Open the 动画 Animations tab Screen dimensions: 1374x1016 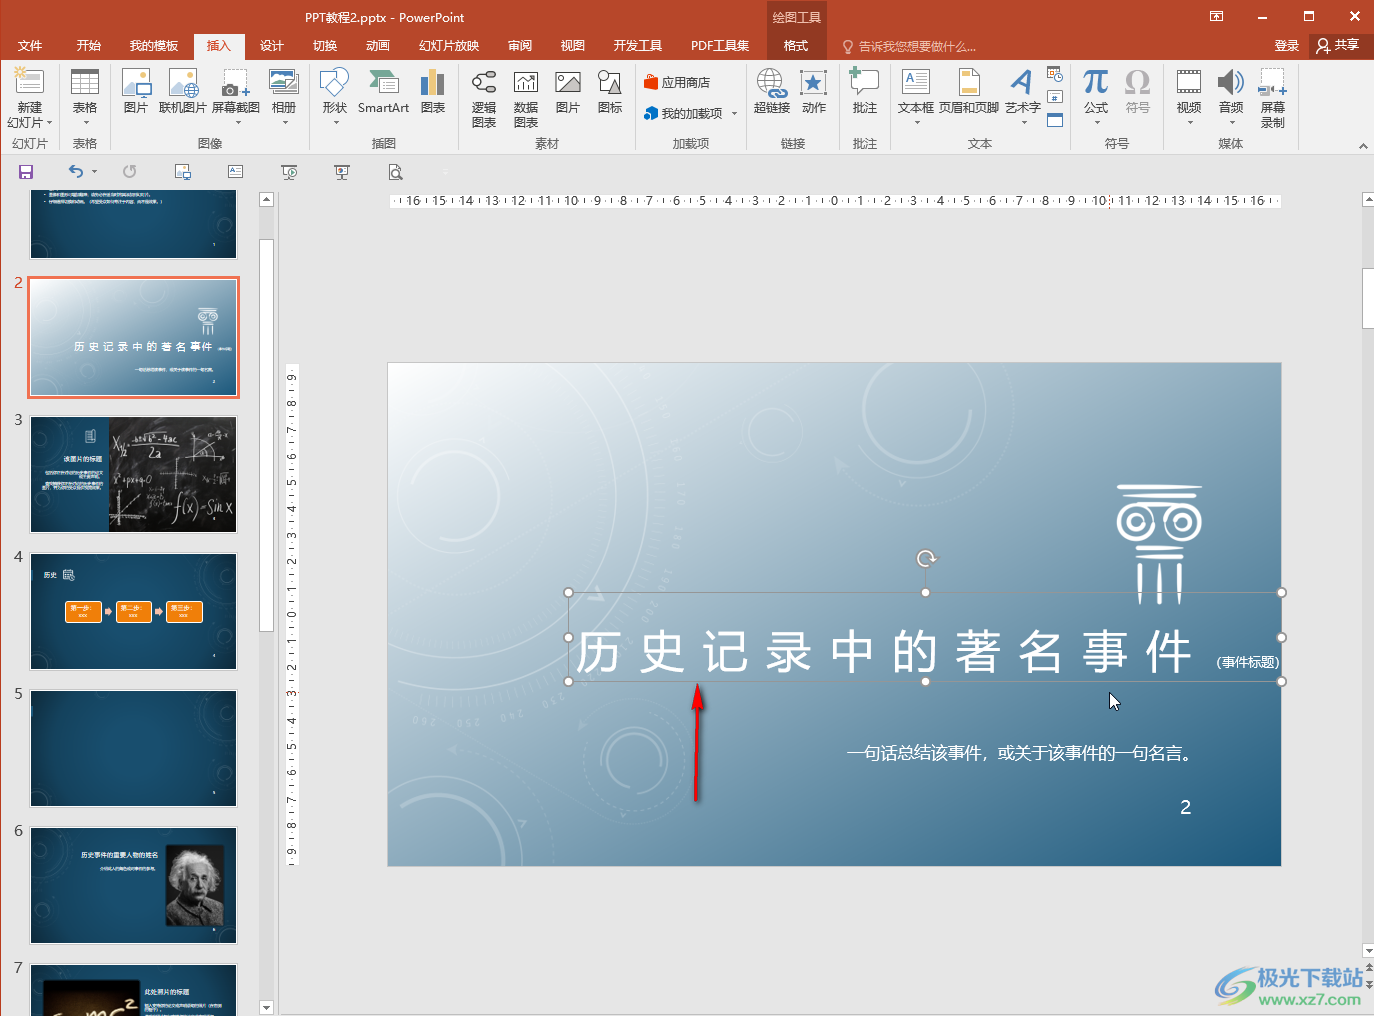378,46
